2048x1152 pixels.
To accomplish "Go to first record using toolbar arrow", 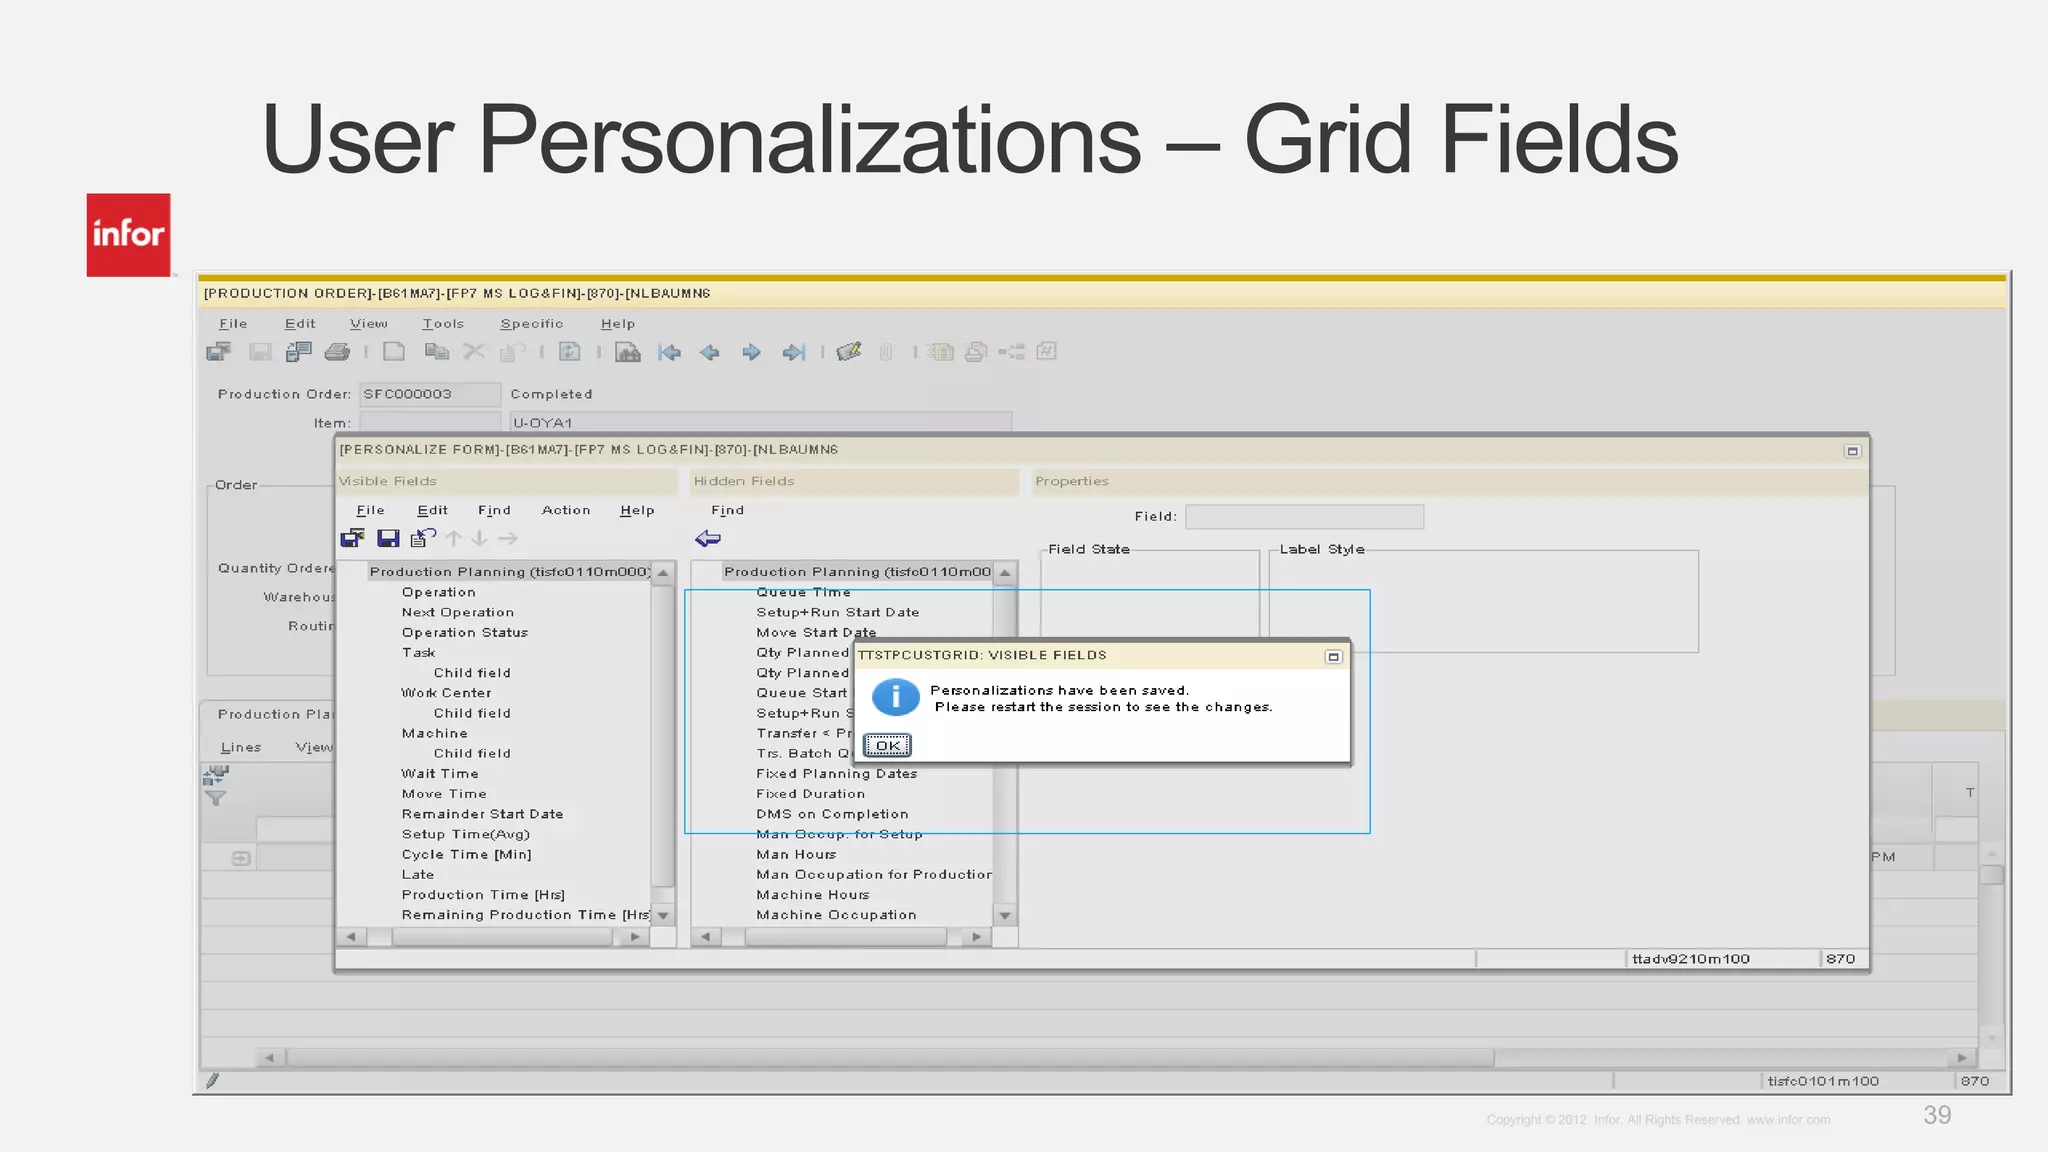I will coord(669,352).
